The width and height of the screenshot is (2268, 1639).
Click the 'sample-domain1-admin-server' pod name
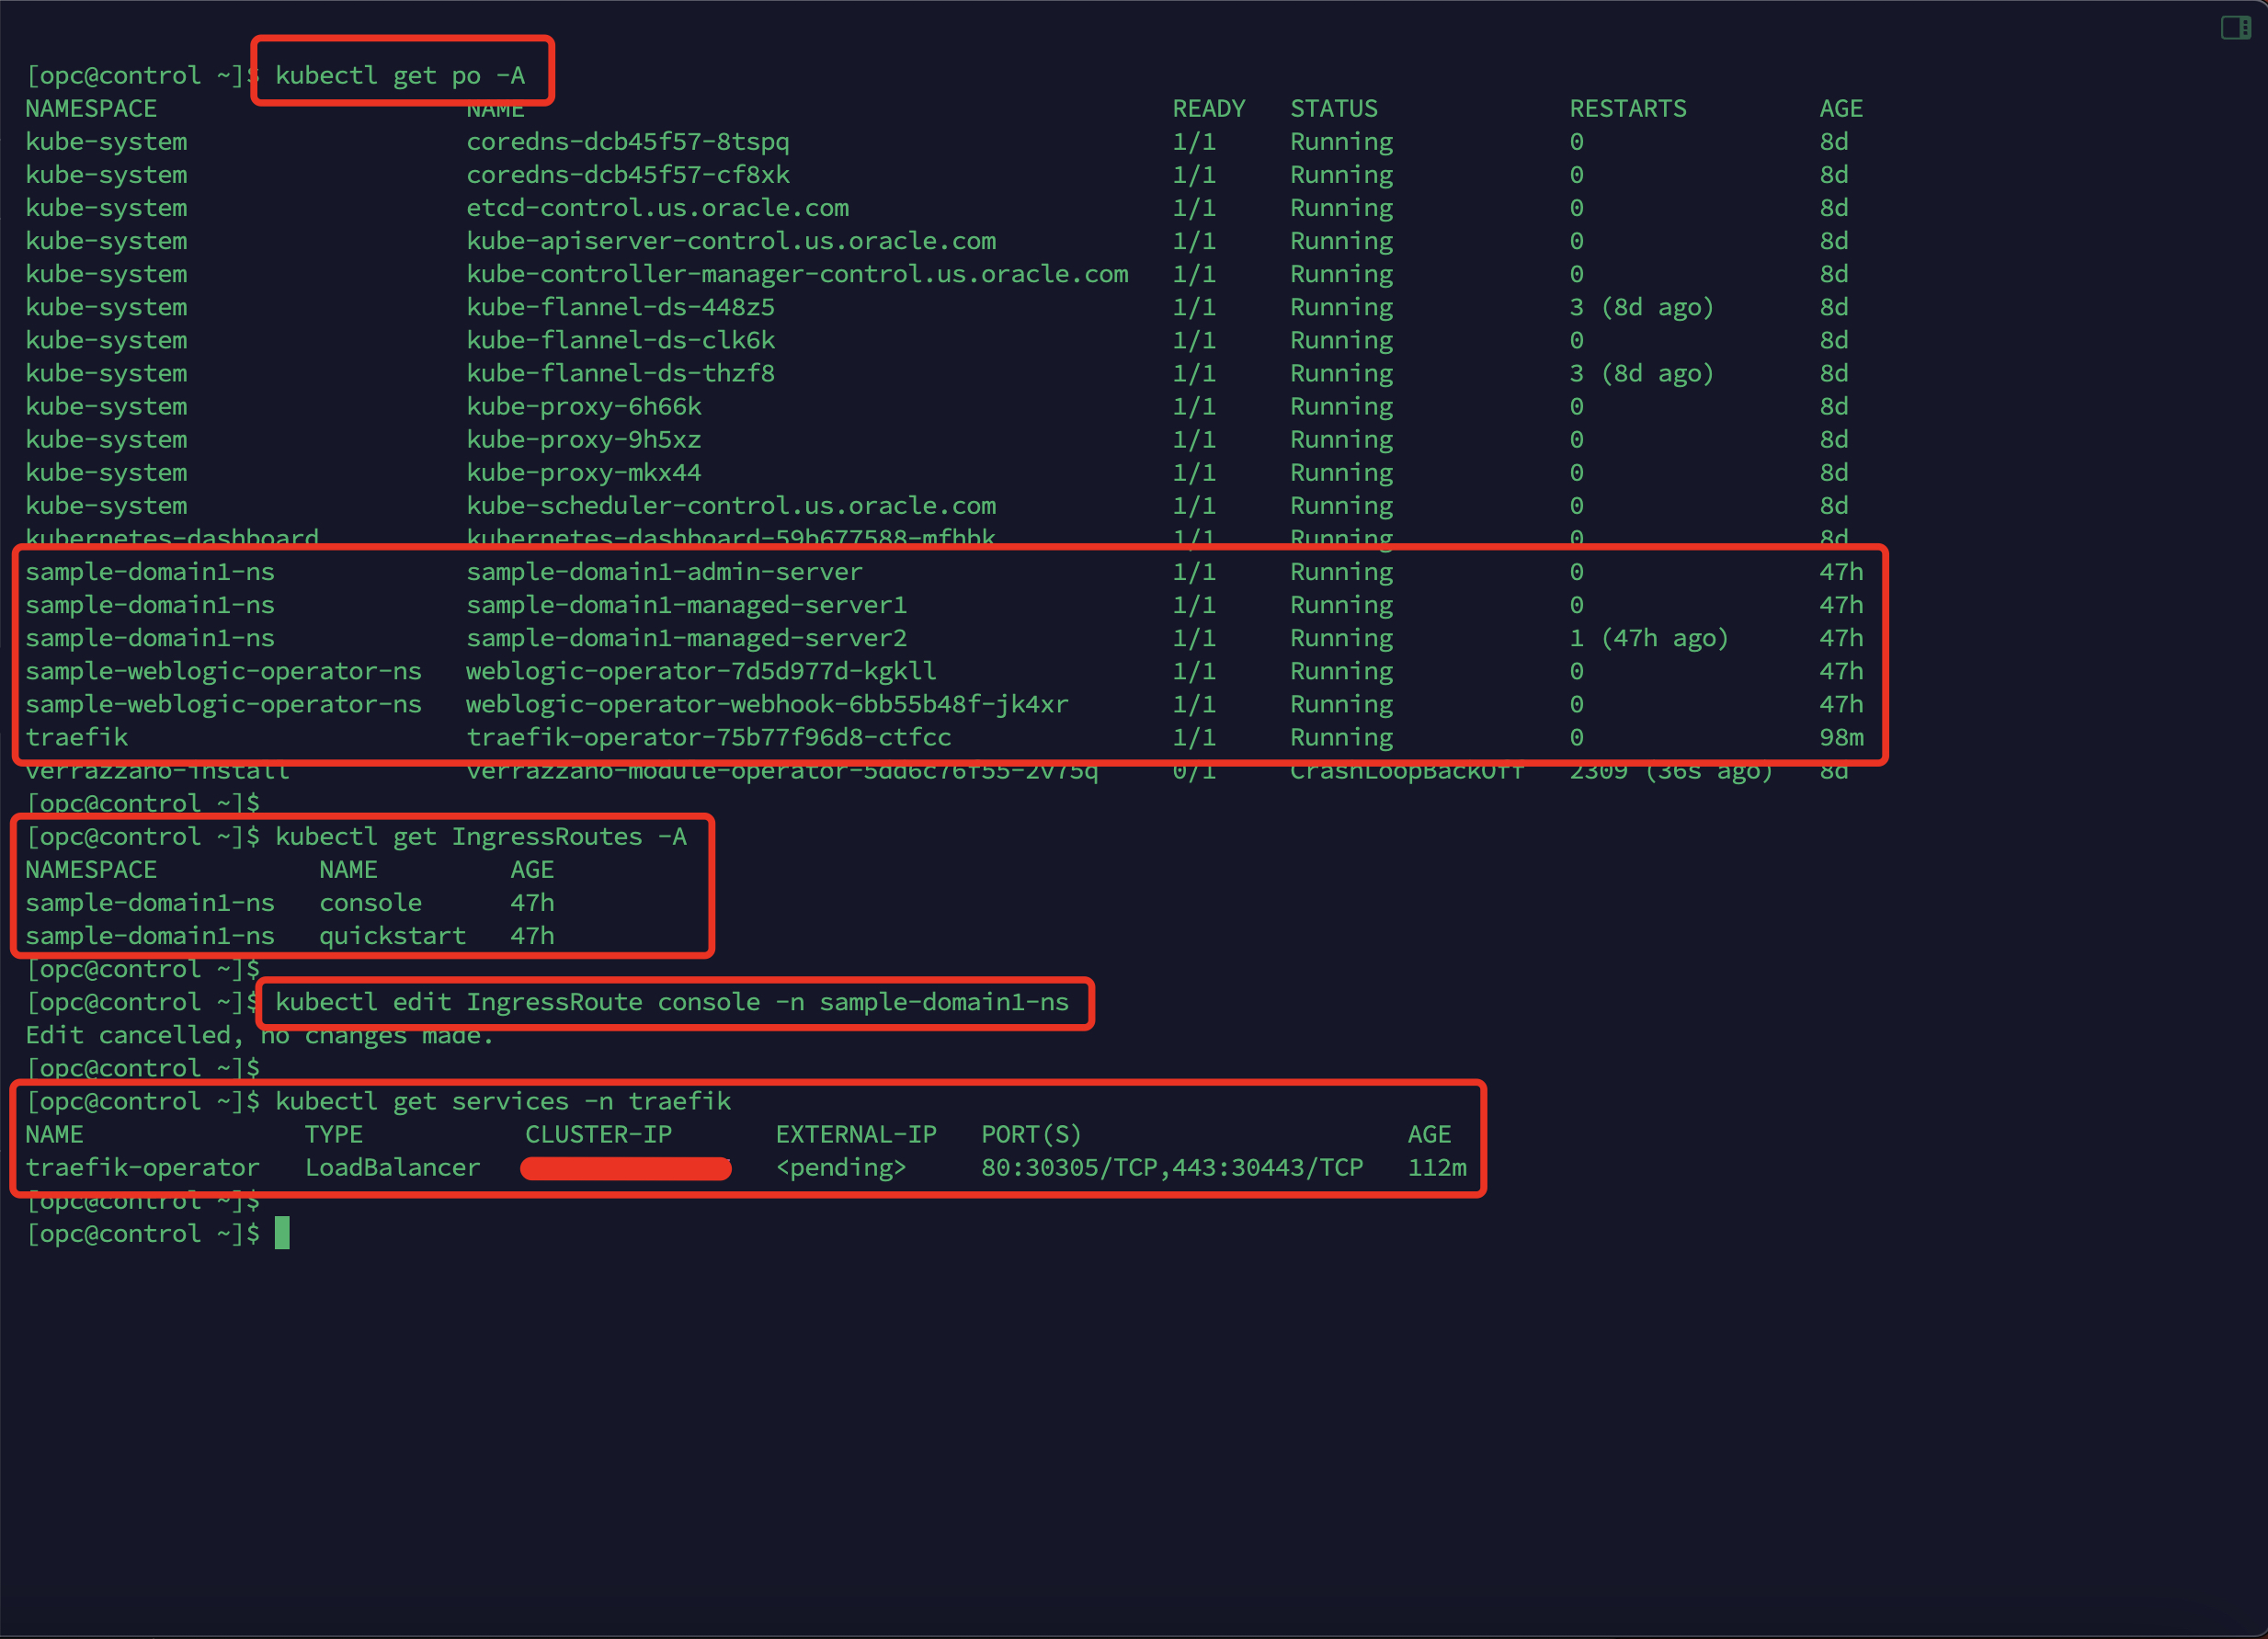664,572
